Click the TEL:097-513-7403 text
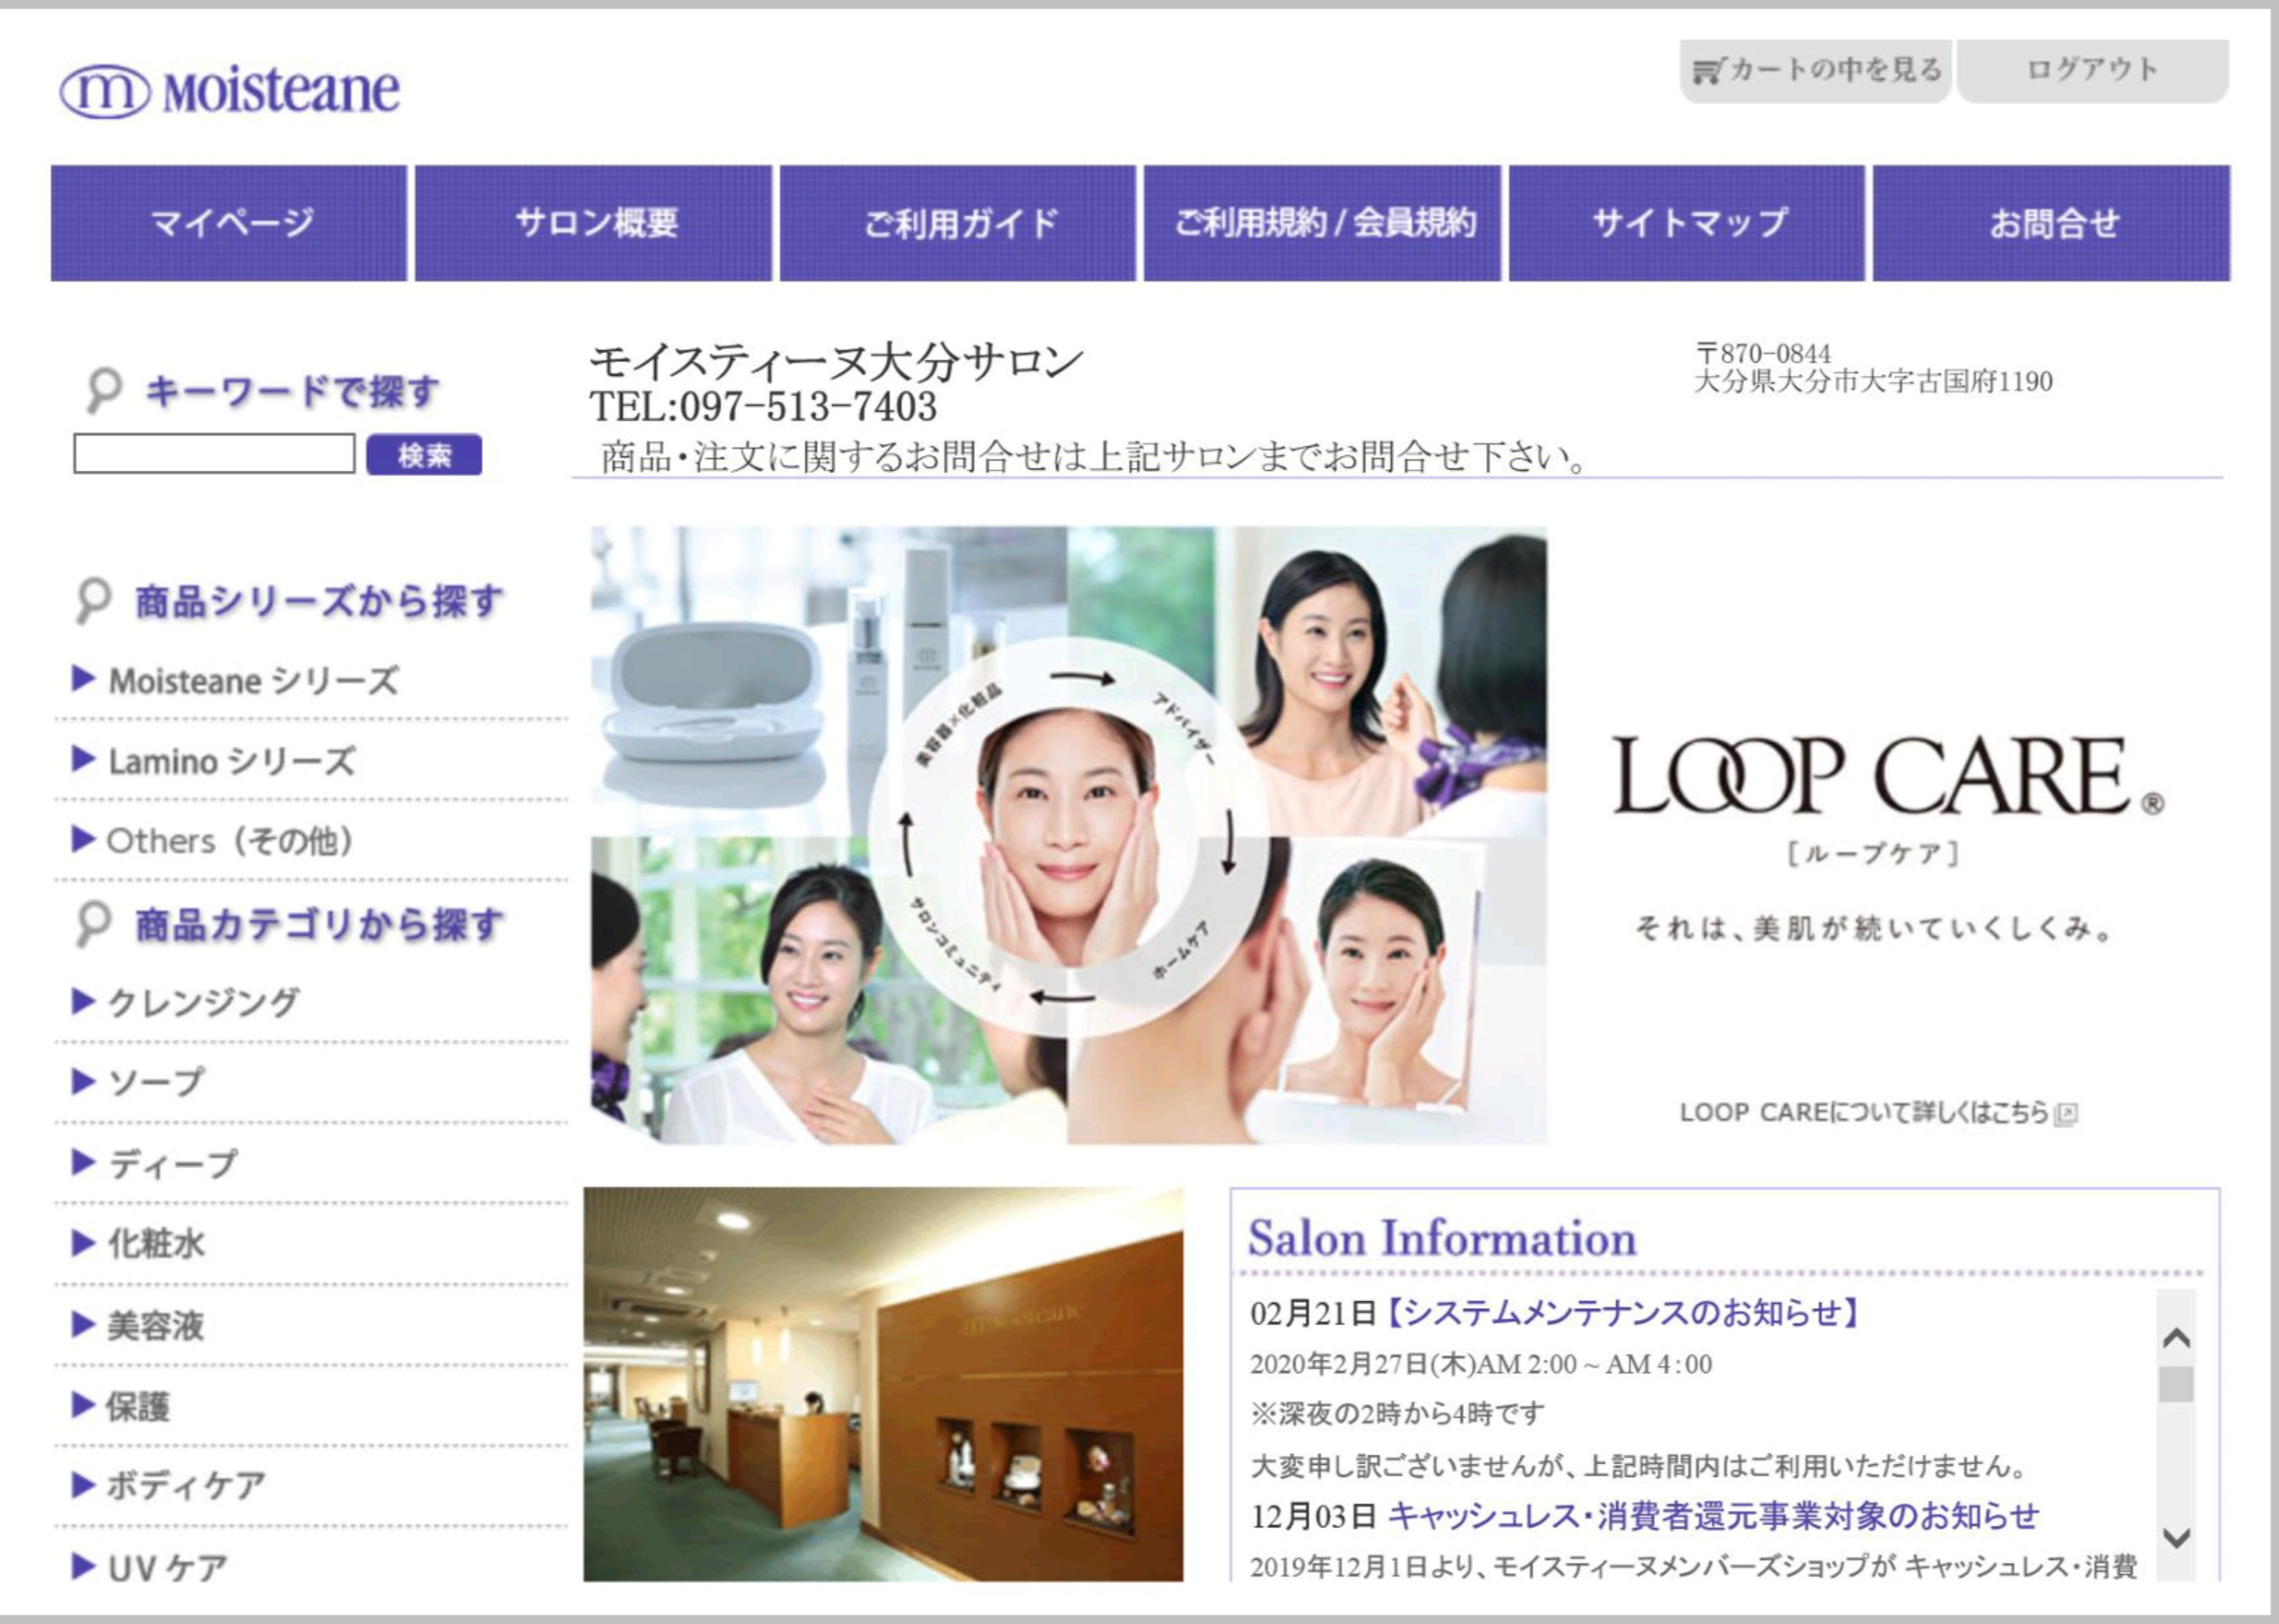Image resolution: width=2279 pixels, height=1624 pixels. click(x=763, y=407)
